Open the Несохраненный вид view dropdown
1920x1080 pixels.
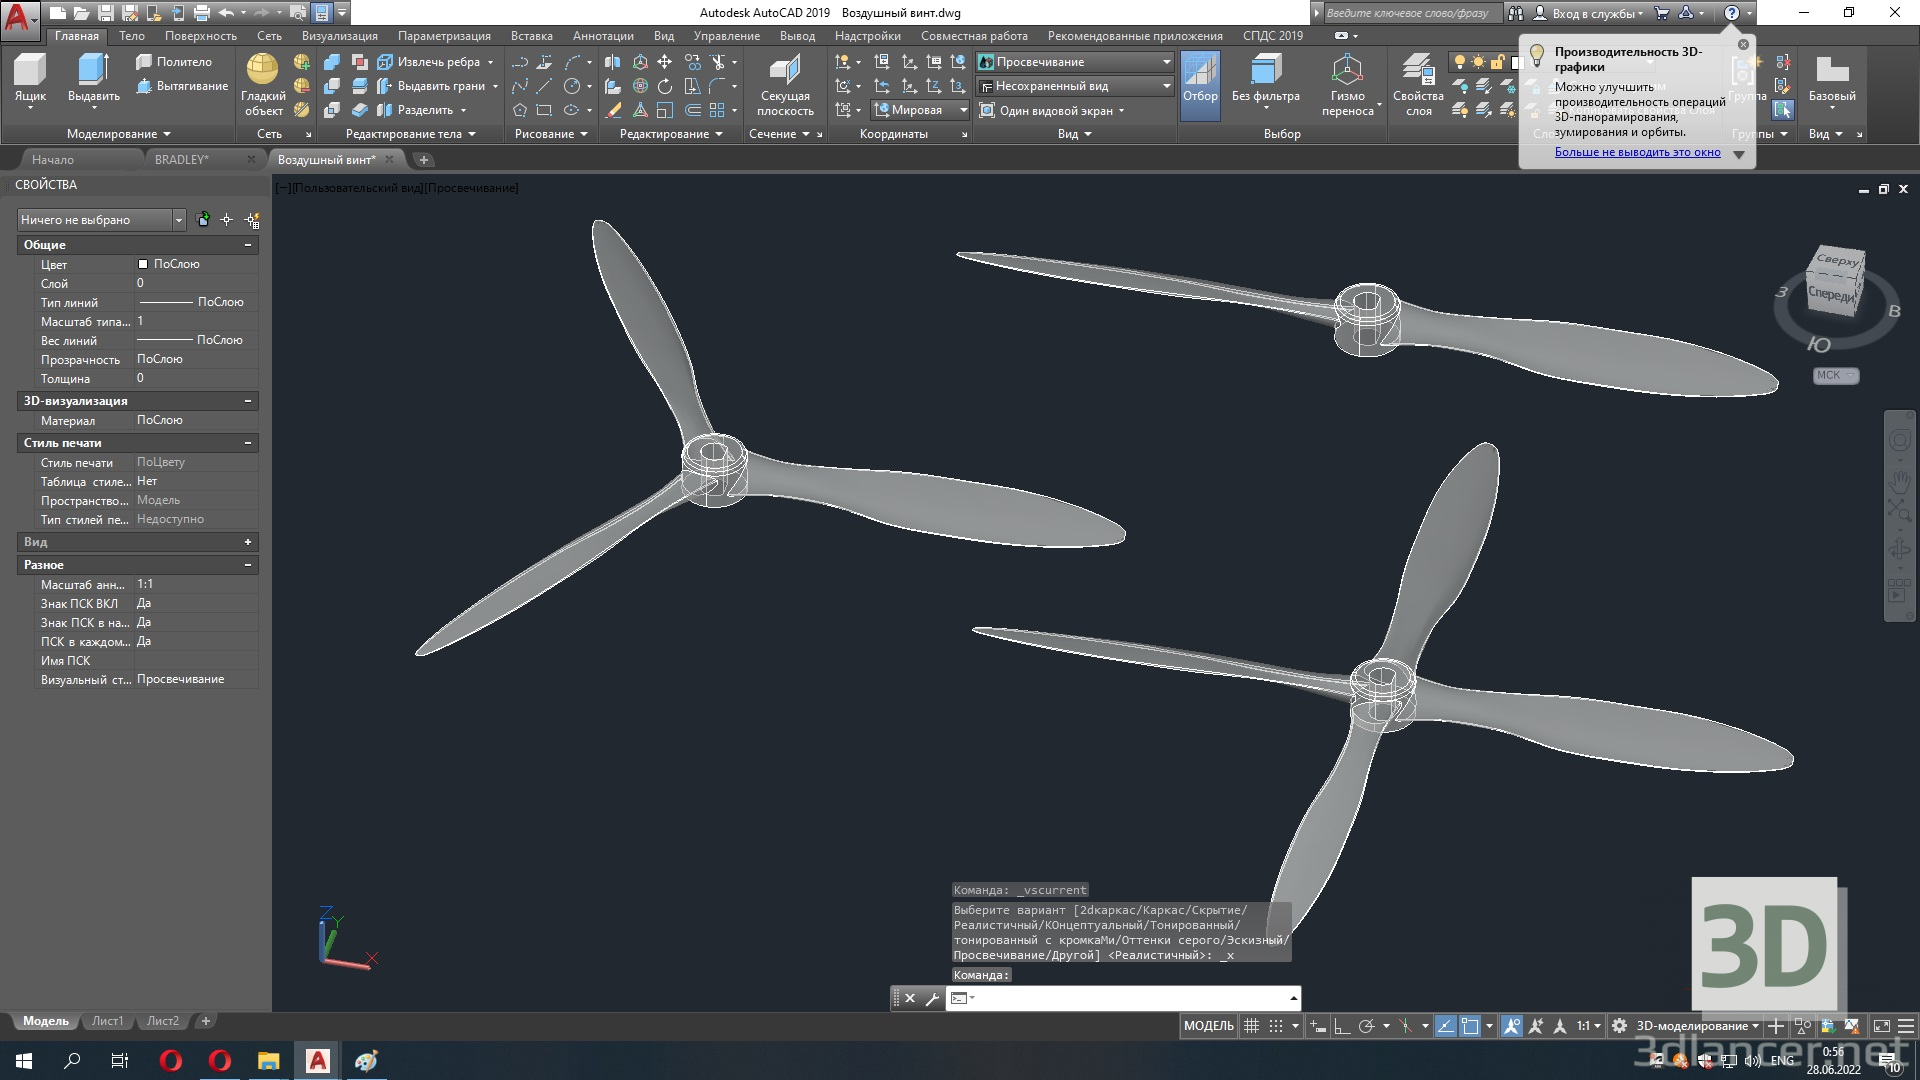click(x=1075, y=86)
